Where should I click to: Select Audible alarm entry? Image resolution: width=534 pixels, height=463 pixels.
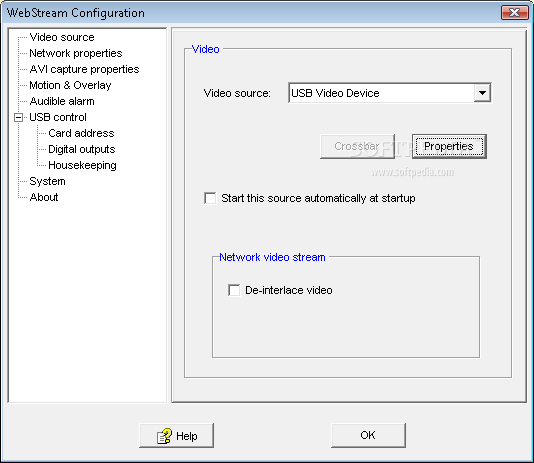[62, 101]
